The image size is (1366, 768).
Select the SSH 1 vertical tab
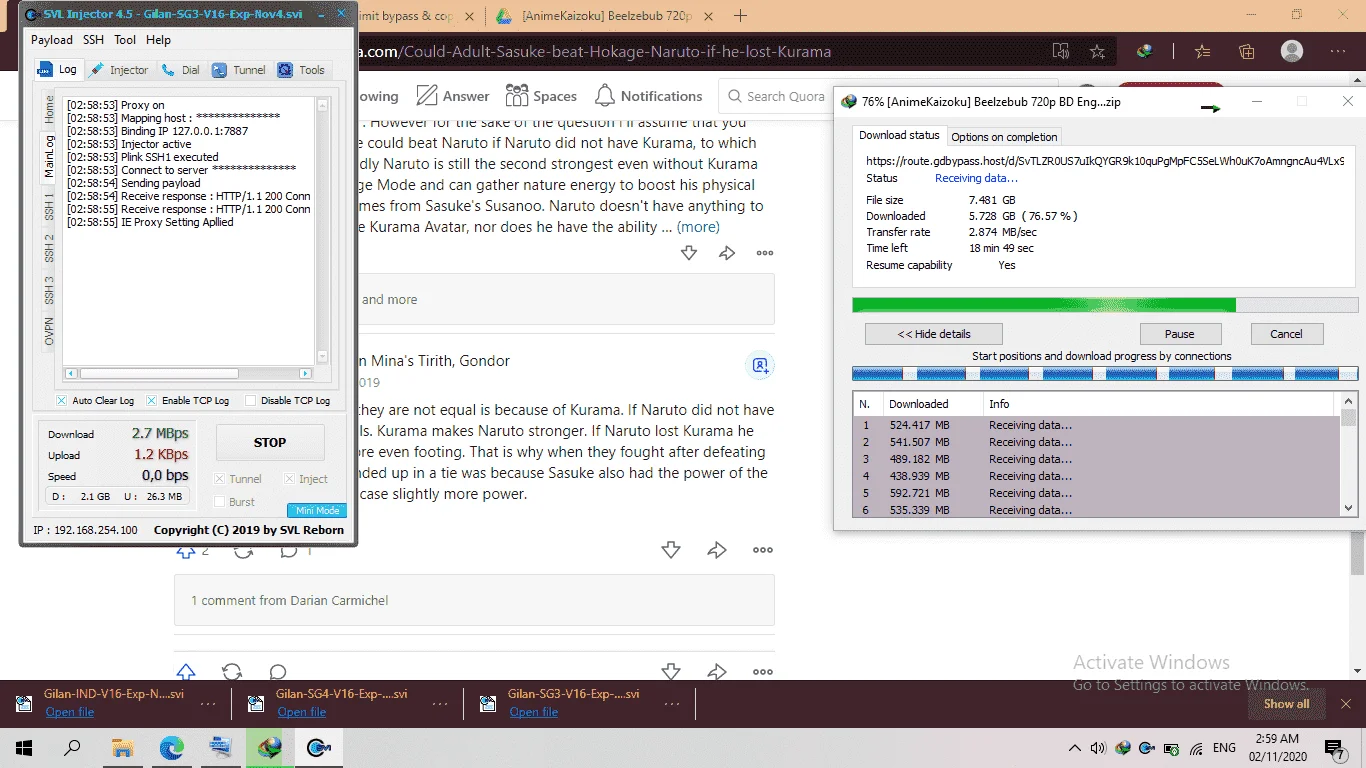point(49,208)
